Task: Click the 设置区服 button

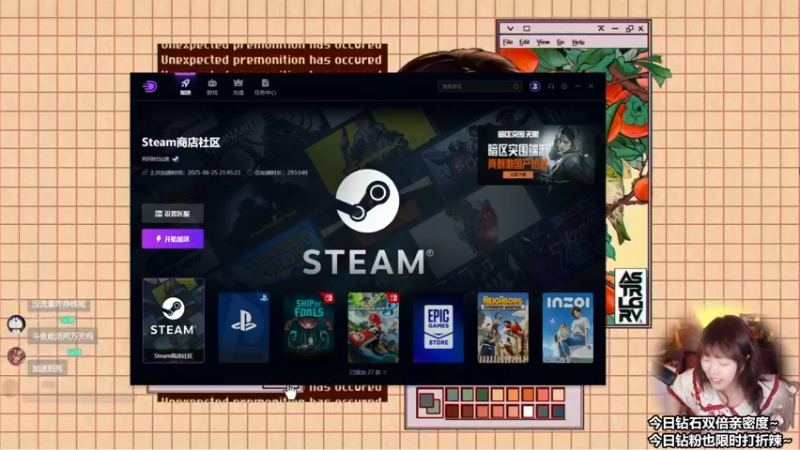Action: [172, 213]
